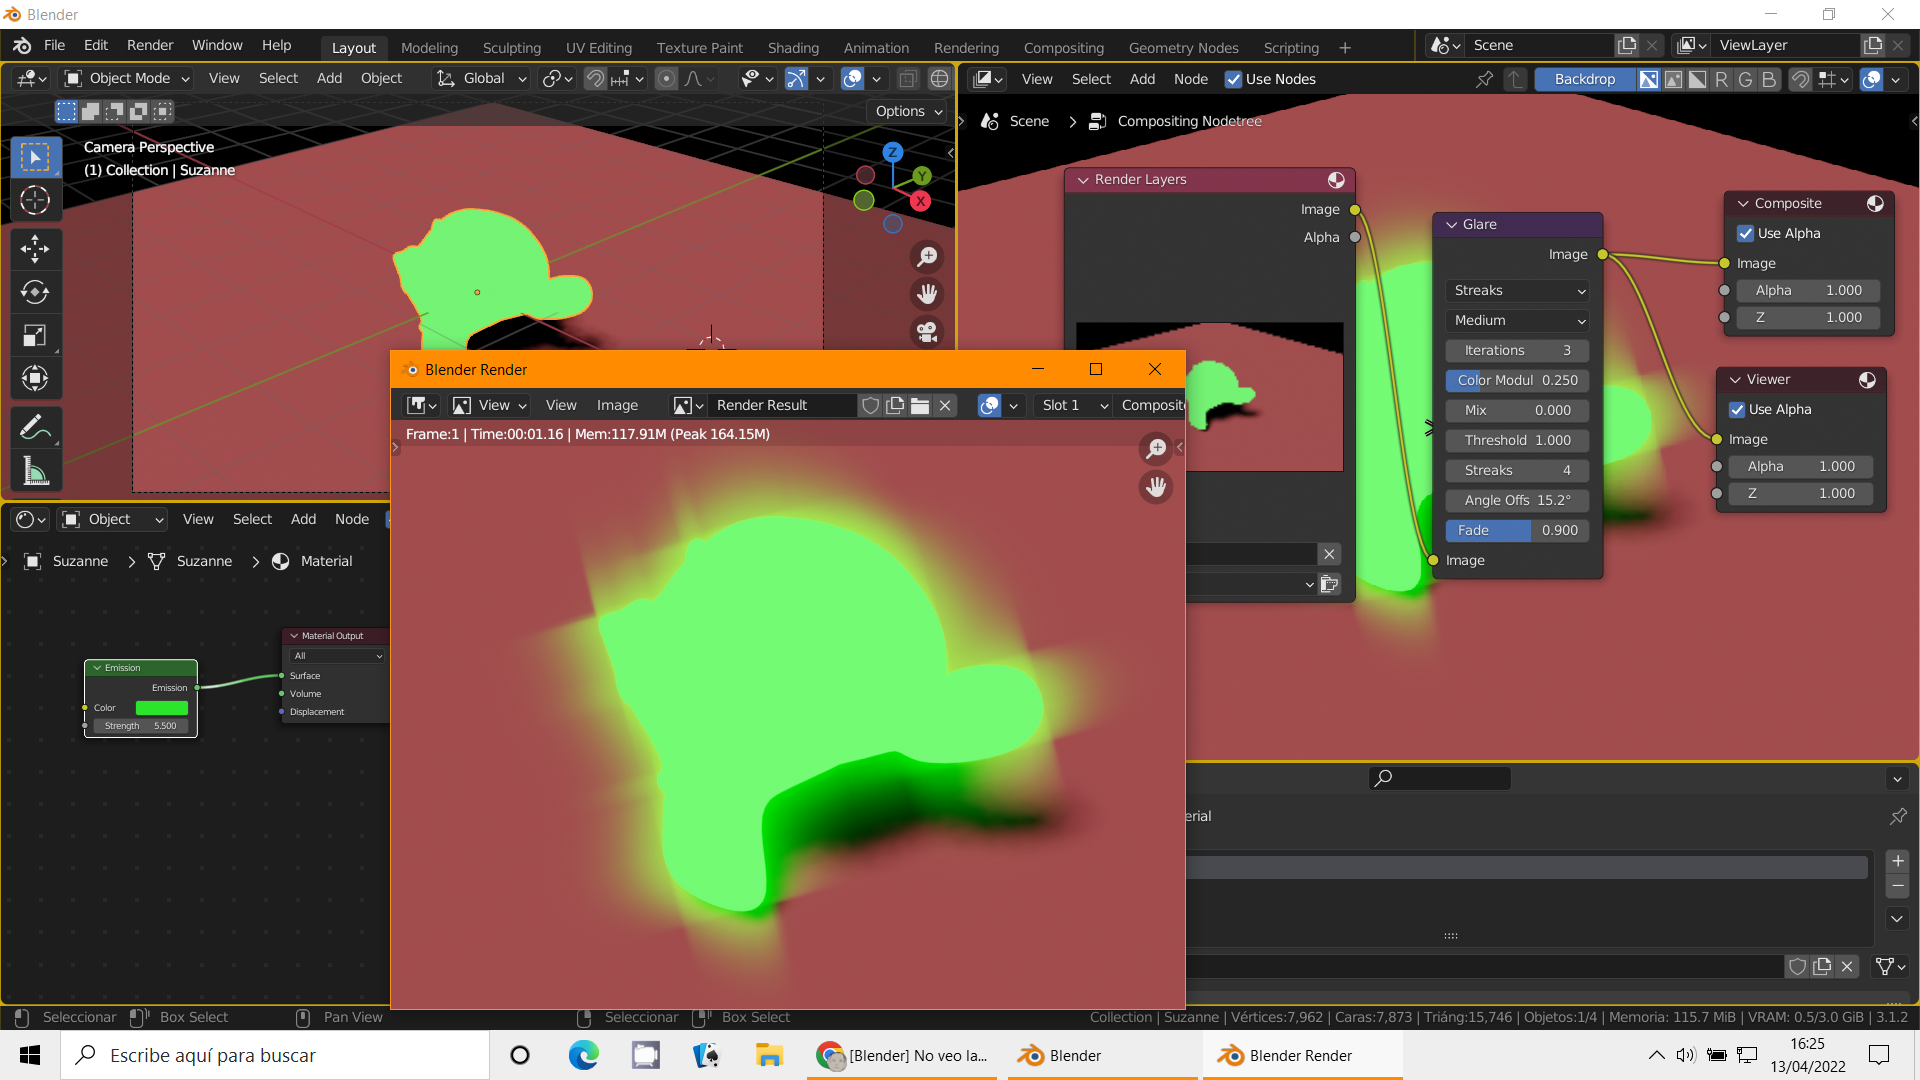The width and height of the screenshot is (1920, 1080).
Task: Toggle Use Alpha in Viewer node
Action: tap(1738, 409)
